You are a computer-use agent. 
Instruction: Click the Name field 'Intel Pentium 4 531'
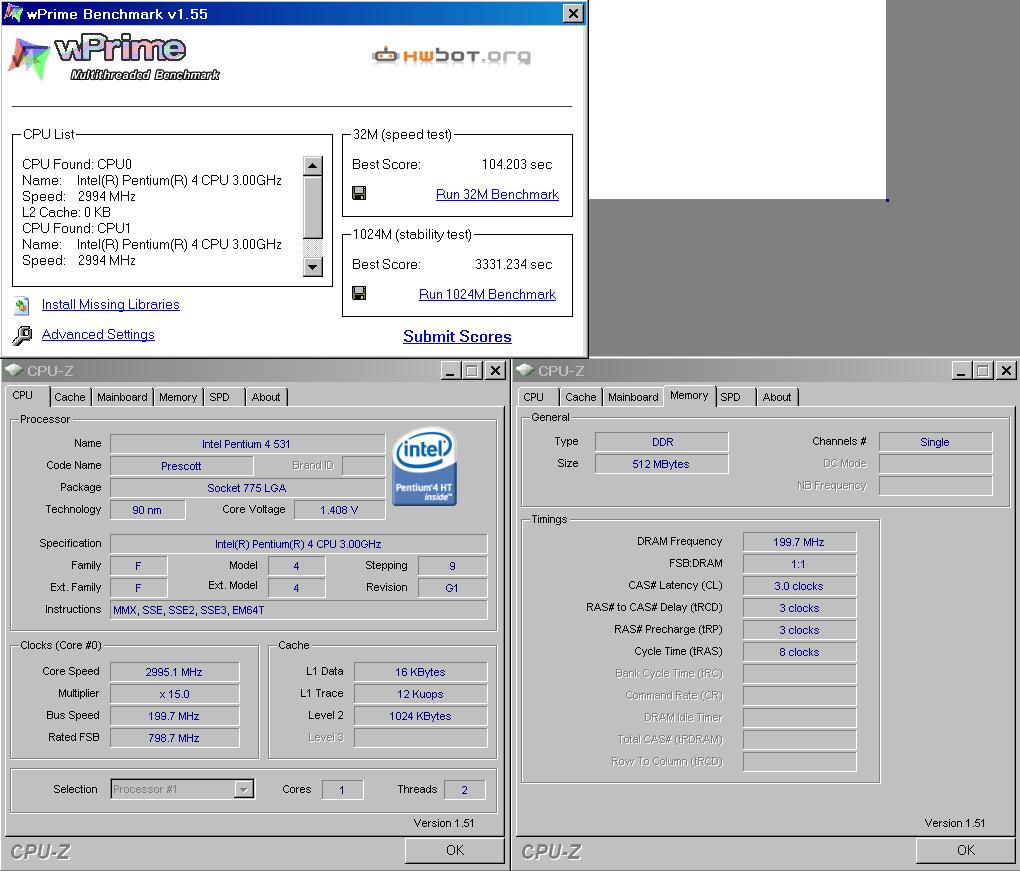tap(247, 444)
